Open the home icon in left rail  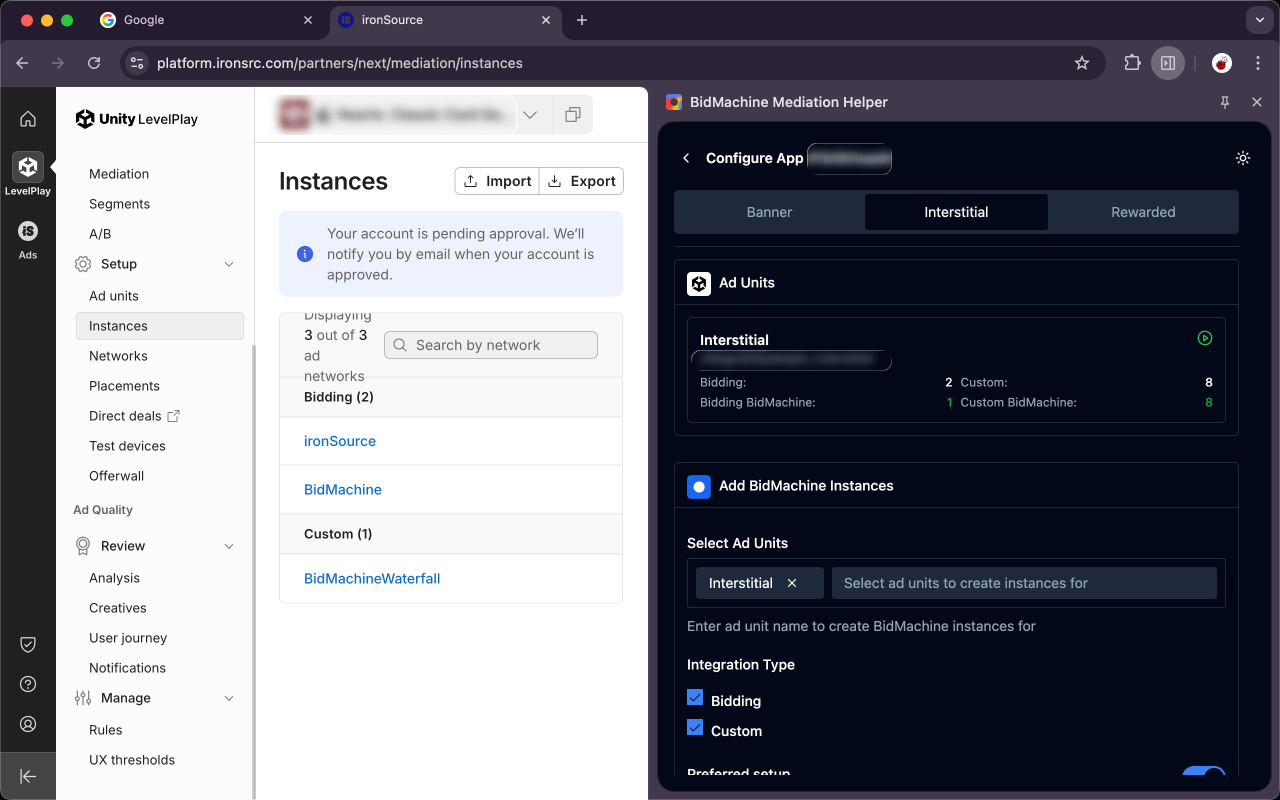click(x=28, y=119)
